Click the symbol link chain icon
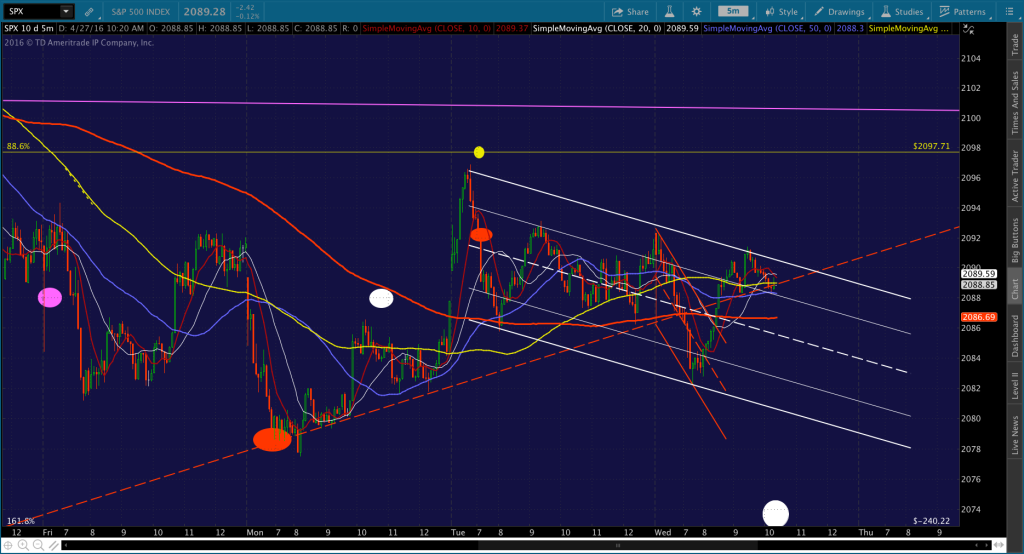This screenshot has width=1024, height=554. pos(89,12)
